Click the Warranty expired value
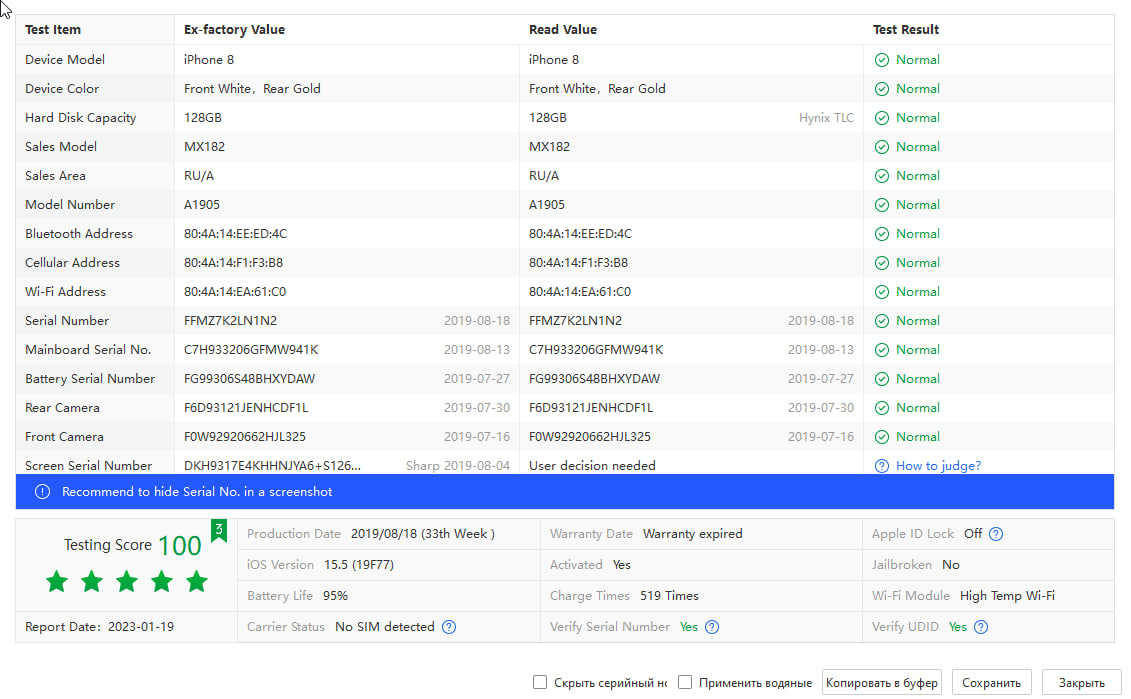The image size is (1131, 699). click(692, 534)
